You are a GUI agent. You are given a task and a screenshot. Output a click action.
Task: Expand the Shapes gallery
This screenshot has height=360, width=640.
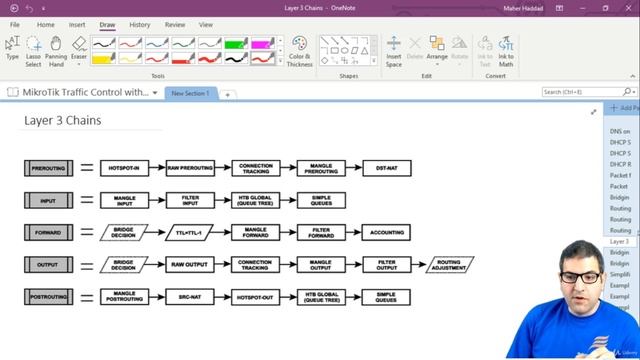point(374,61)
